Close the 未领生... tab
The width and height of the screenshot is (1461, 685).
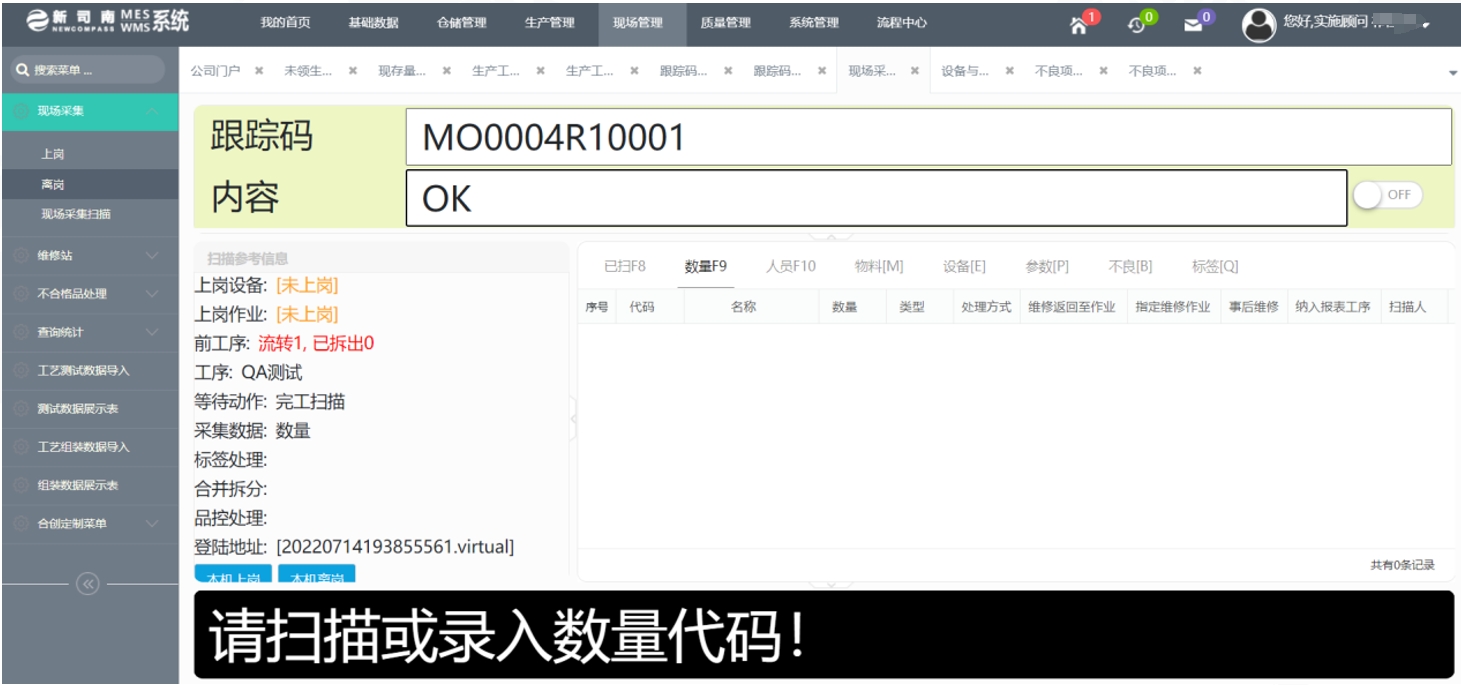coord(353,71)
